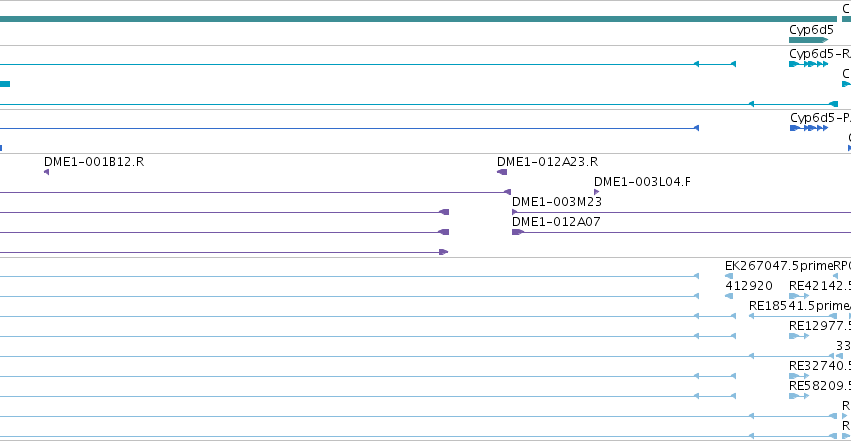Image resolution: width=851 pixels, height=441 pixels.
Task: Click the Cyp6d5-R. transcript label
Action: click(x=820, y=54)
